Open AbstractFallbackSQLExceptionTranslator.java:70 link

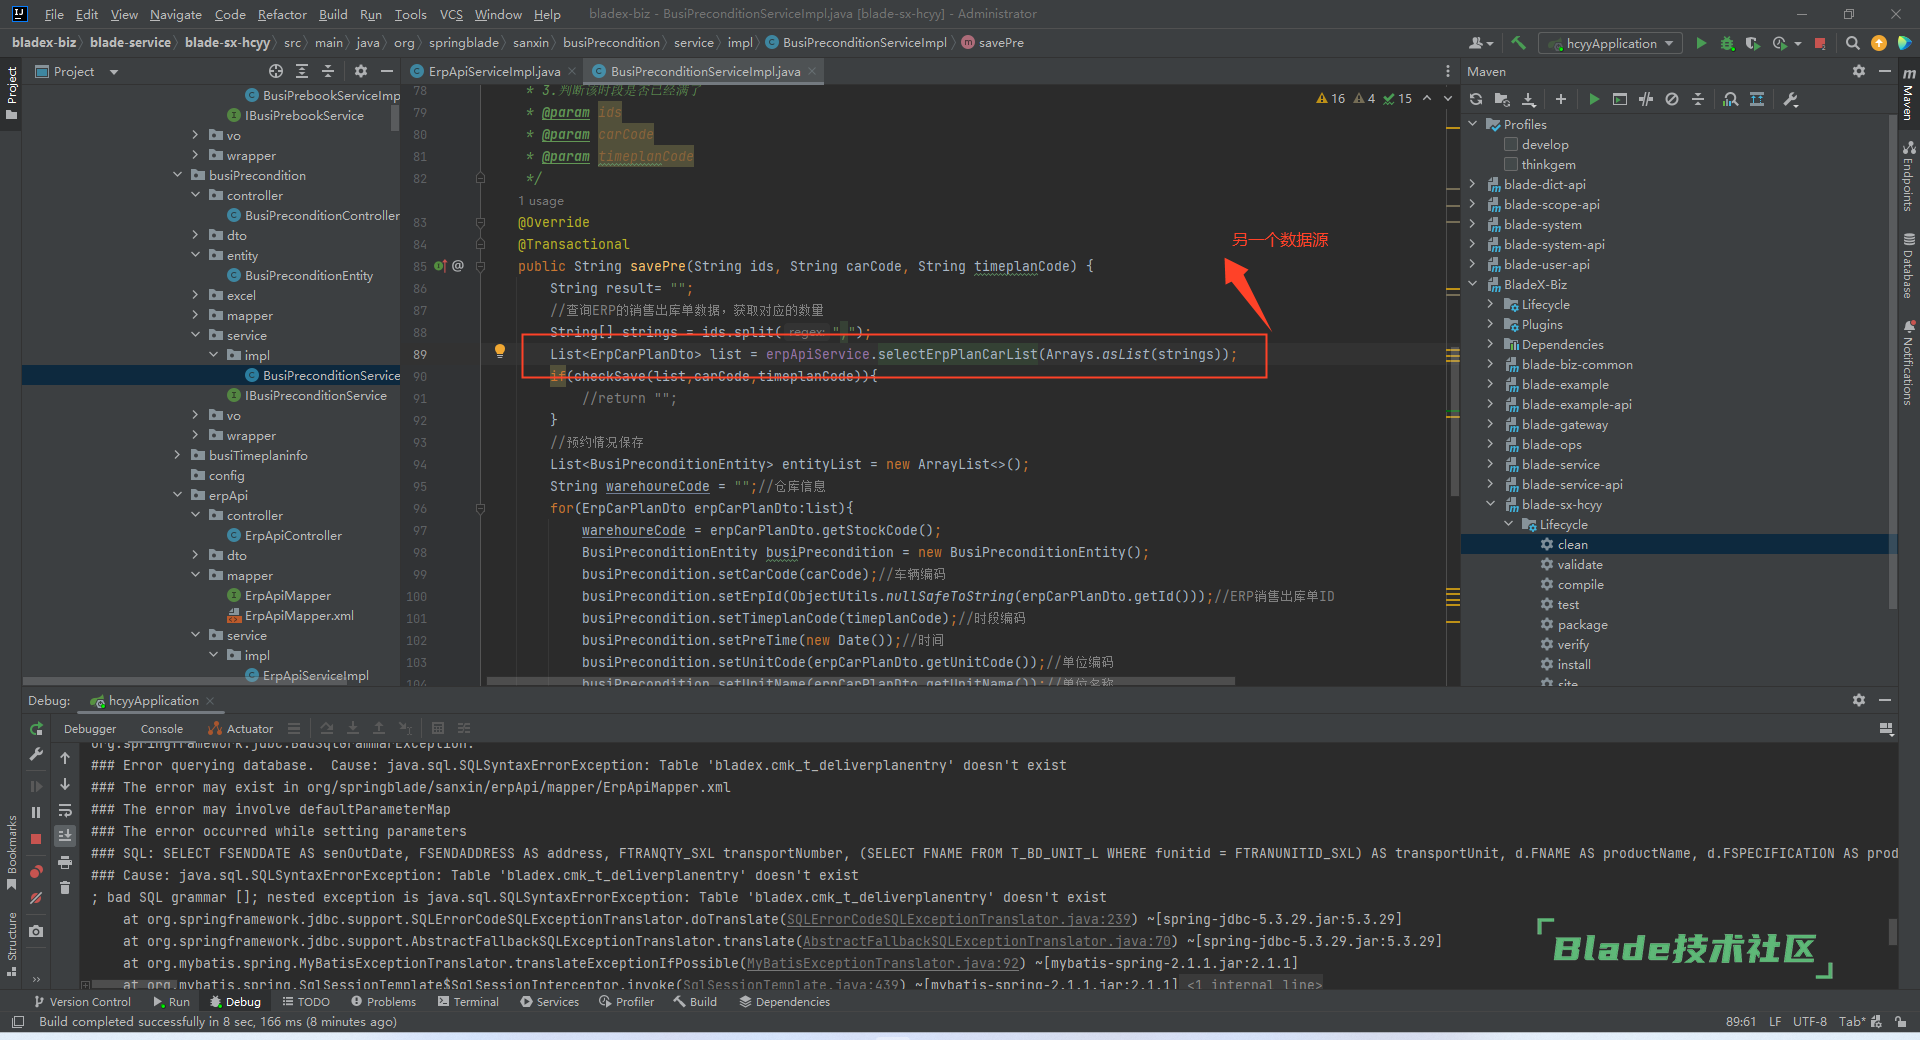[x=987, y=941]
